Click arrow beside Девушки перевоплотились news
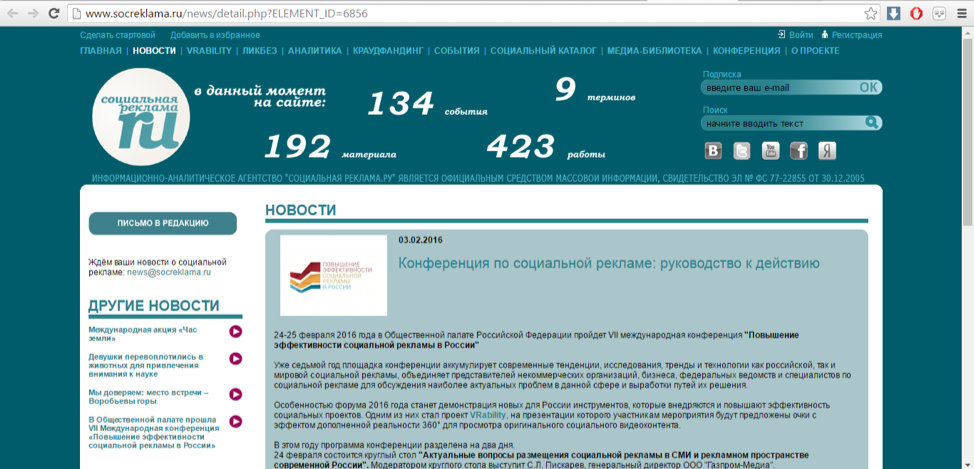This screenshot has width=974, height=469. (x=235, y=358)
